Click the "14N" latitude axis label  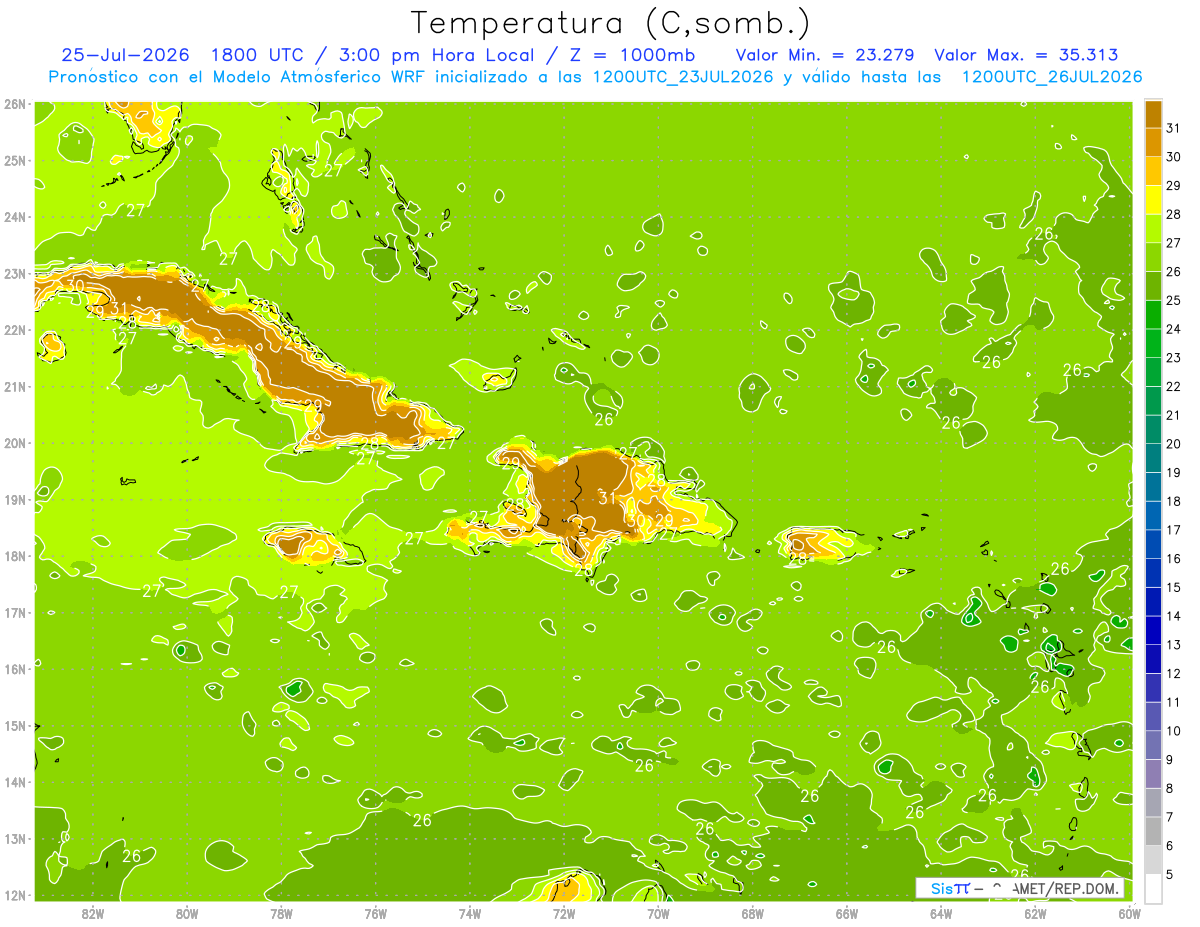pos(14,782)
